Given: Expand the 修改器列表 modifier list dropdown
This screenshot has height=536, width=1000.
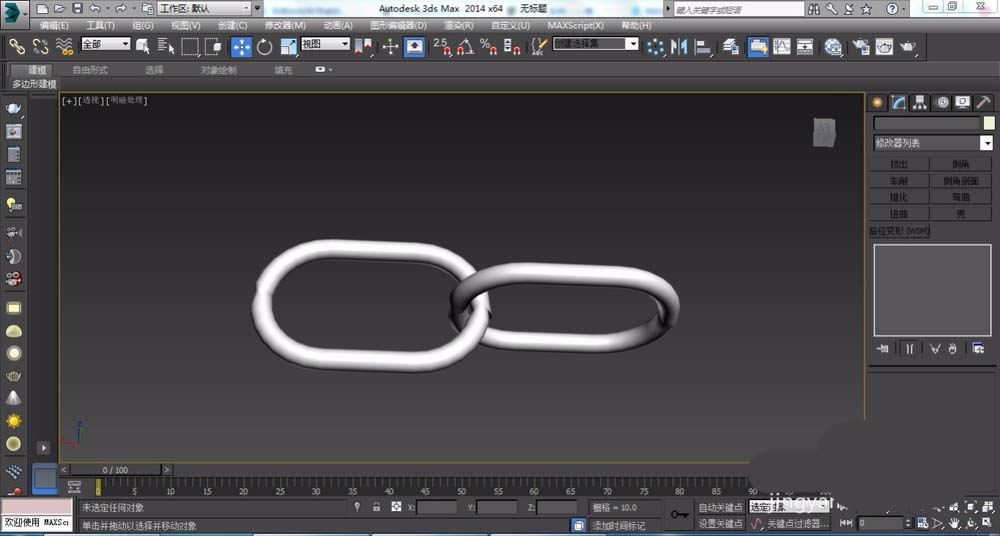Looking at the screenshot, I should (986, 143).
